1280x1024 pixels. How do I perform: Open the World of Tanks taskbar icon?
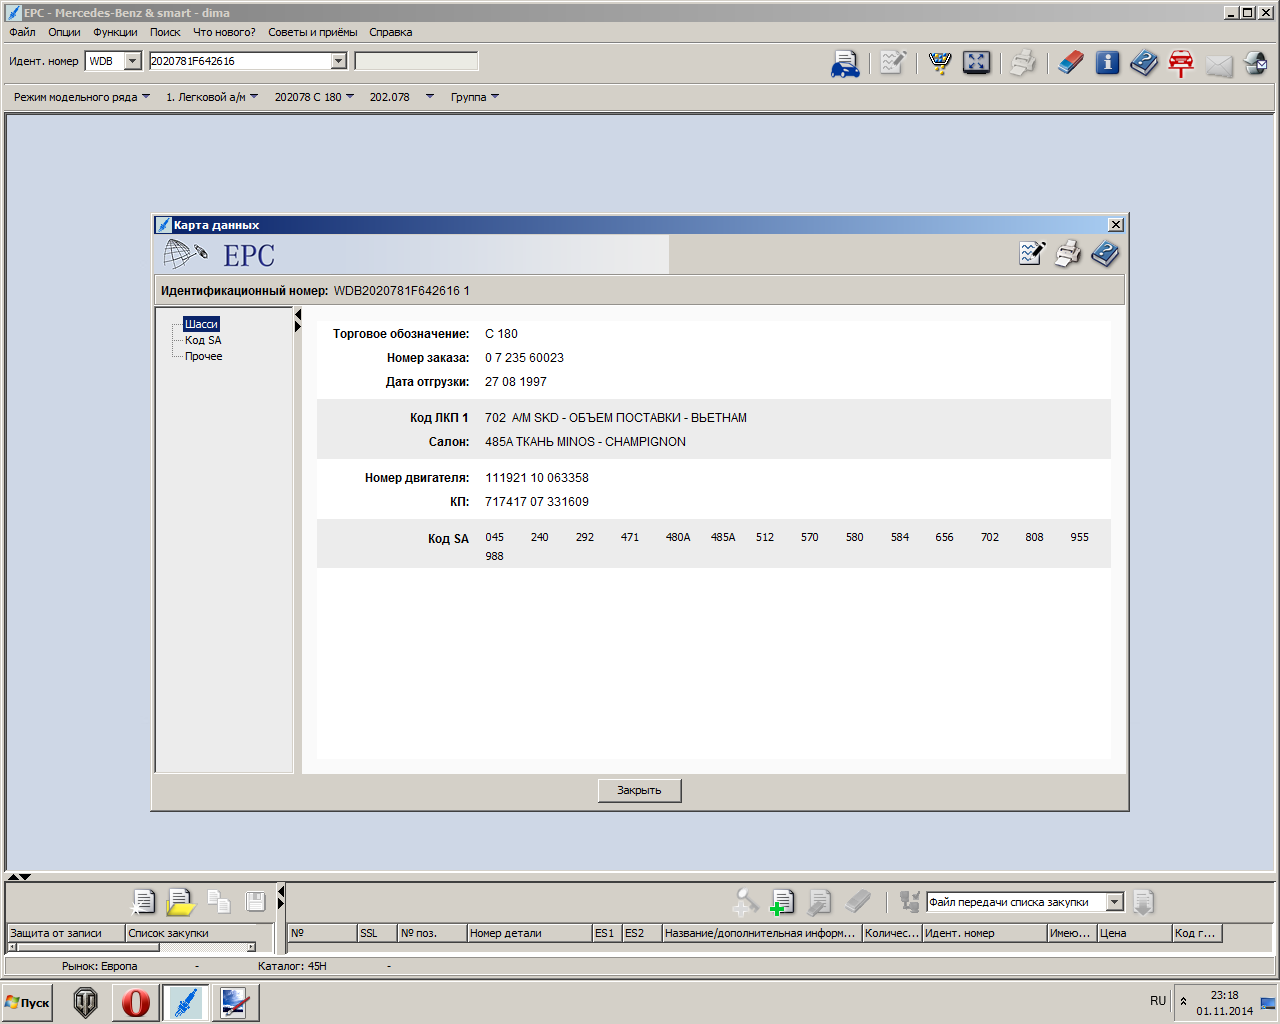86,1002
